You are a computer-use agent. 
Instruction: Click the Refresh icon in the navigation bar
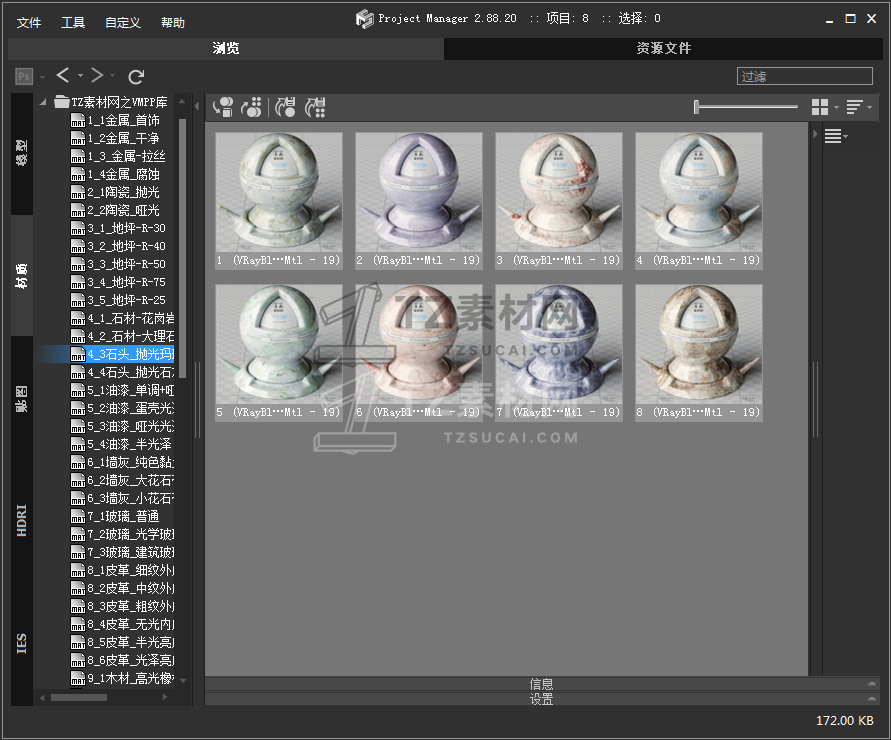pyautogui.click(x=137, y=76)
